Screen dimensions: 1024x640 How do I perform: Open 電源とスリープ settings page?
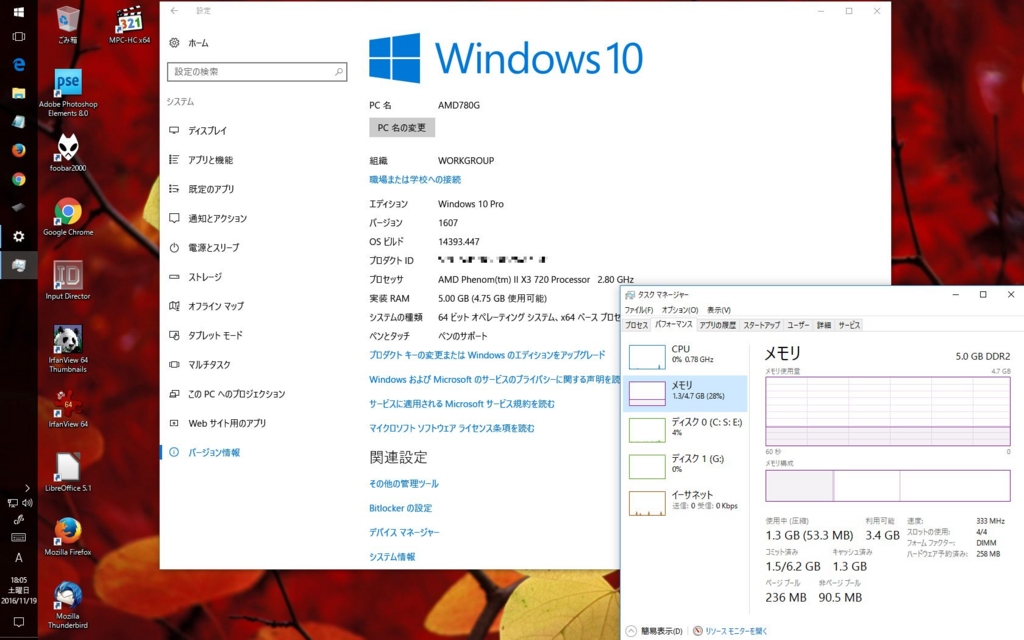pyautogui.click(x=257, y=248)
